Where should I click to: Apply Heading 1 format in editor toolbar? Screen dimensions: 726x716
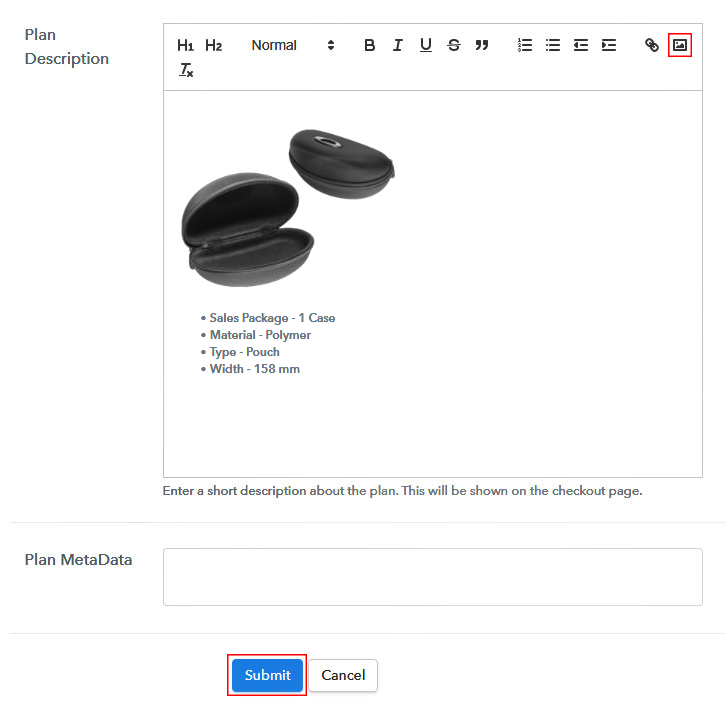(185, 45)
